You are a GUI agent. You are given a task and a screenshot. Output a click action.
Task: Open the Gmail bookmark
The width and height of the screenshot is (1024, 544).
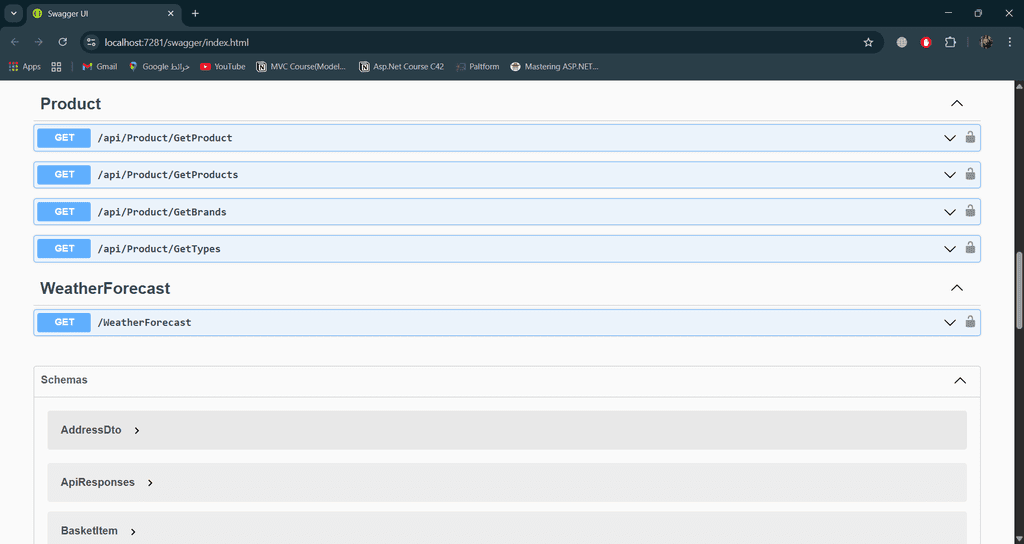[x=99, y=67]
